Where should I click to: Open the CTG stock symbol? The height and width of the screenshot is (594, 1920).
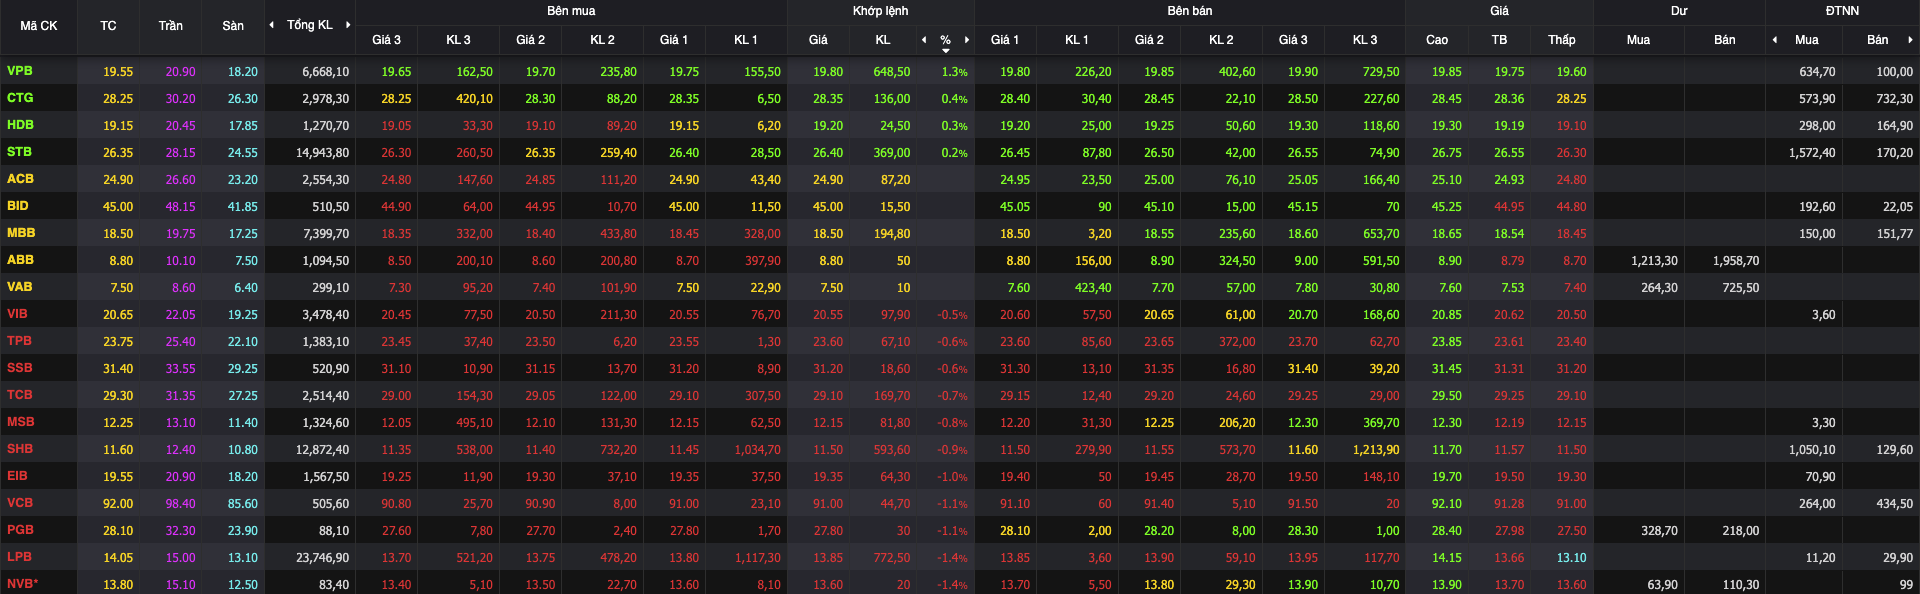coord(20,98)
